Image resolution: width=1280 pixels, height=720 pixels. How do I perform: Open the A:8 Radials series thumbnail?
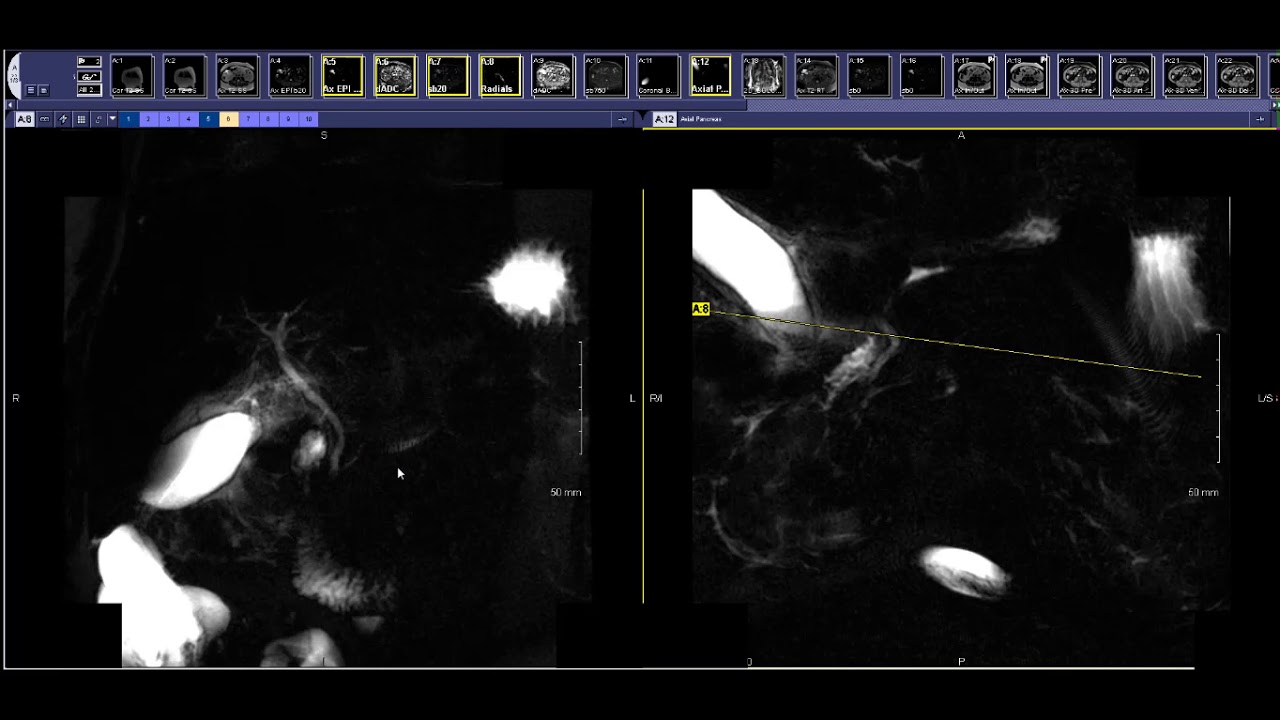pyautogui.click(x=500, y=76)
